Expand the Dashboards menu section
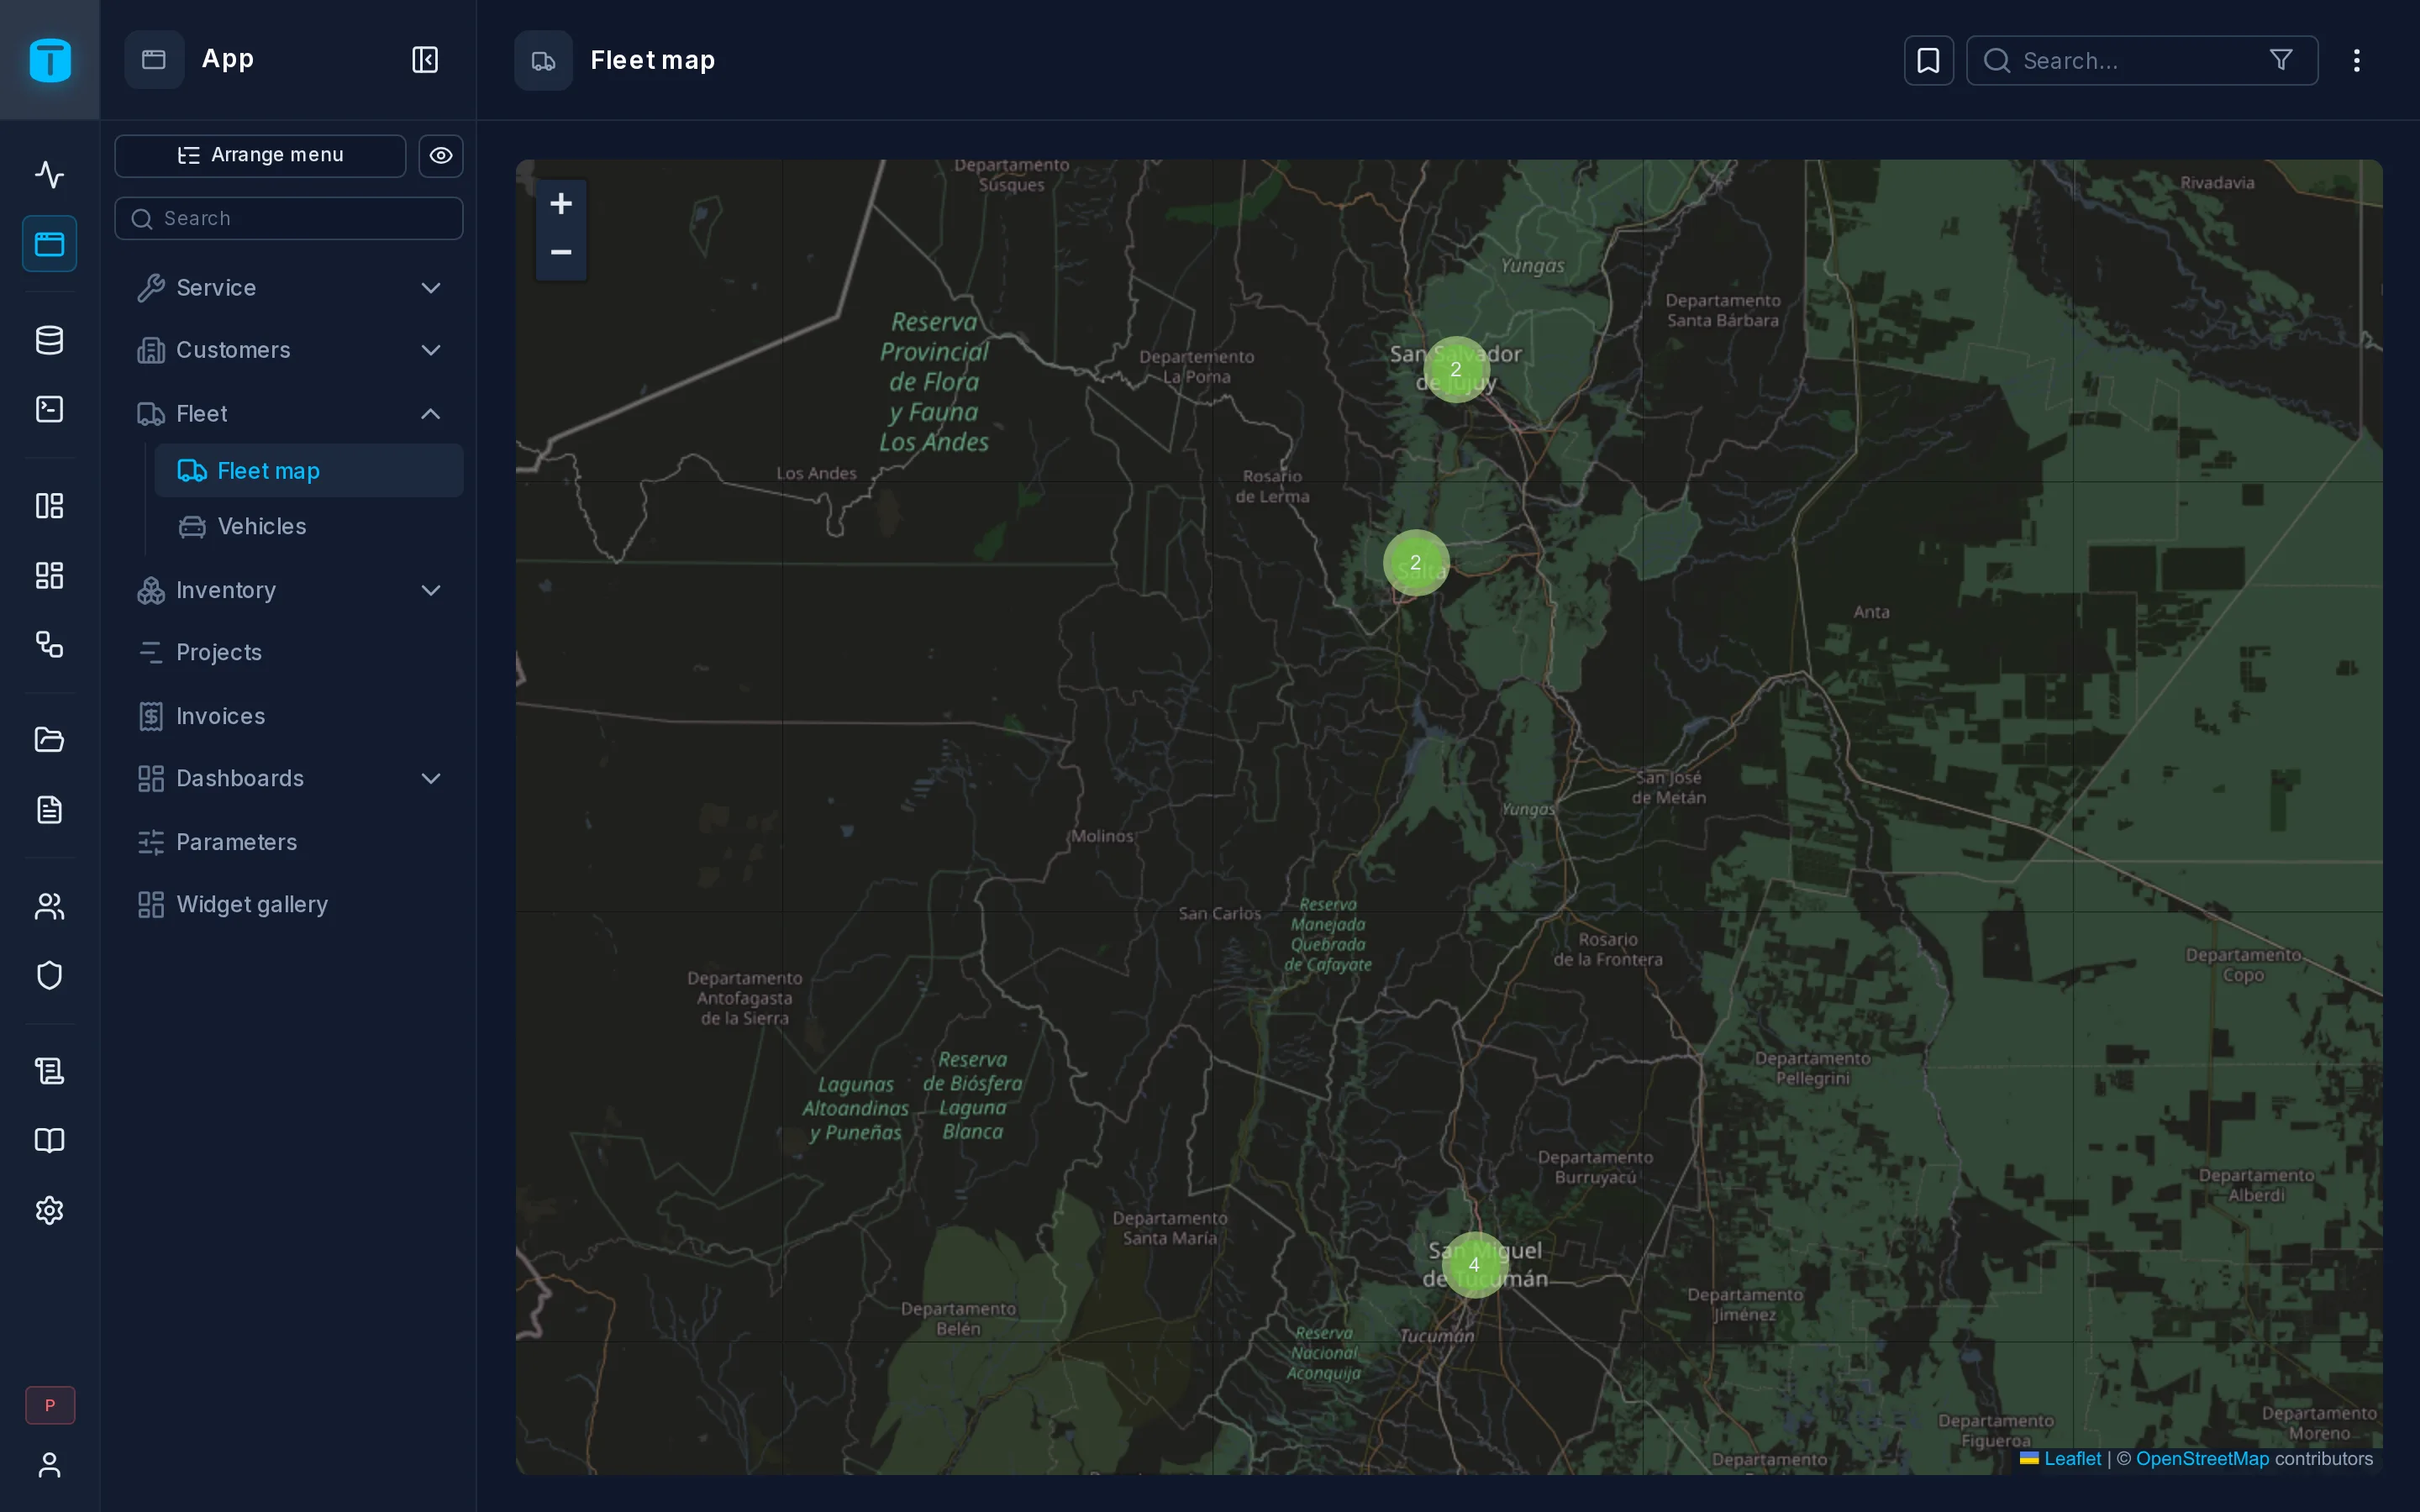 click(290, 779)
